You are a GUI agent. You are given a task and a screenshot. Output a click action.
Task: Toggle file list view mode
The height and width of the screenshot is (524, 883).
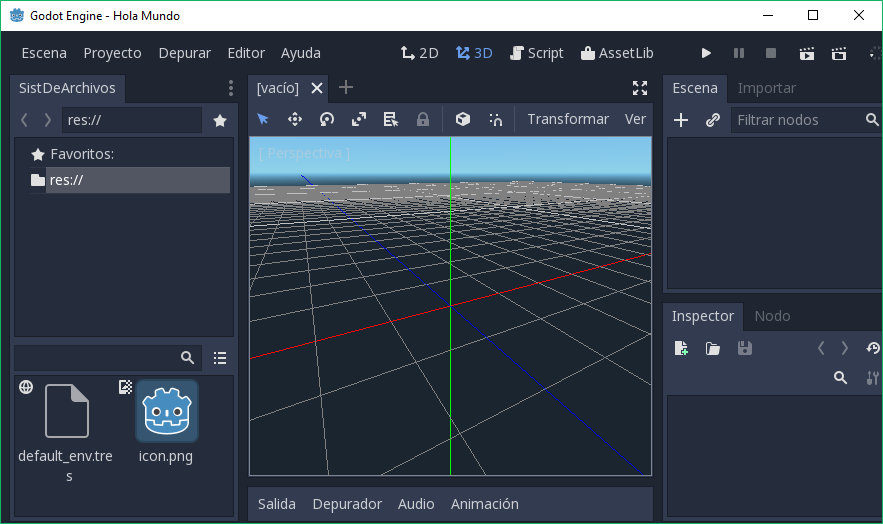click(220, 358)
